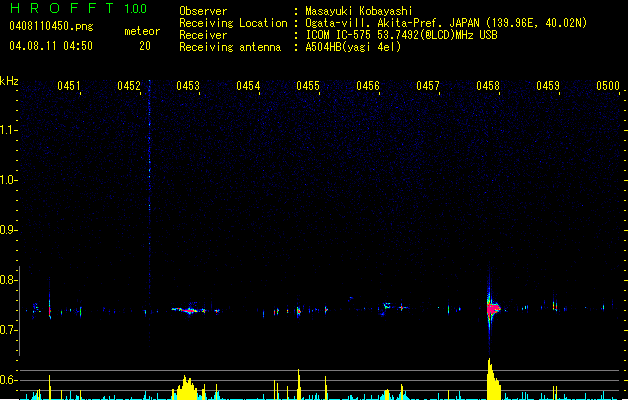The height and width of the screenshot is (400, 629).
Task: Click the long meteor echo near 0453
Action: click(x=189, y=310)
